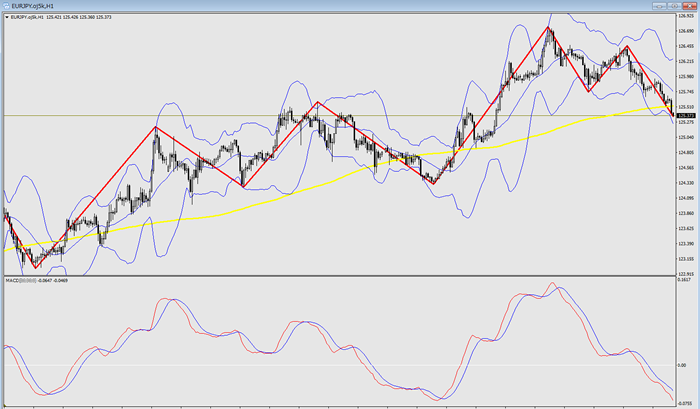Click the current price label 125.373

point(686,116)
